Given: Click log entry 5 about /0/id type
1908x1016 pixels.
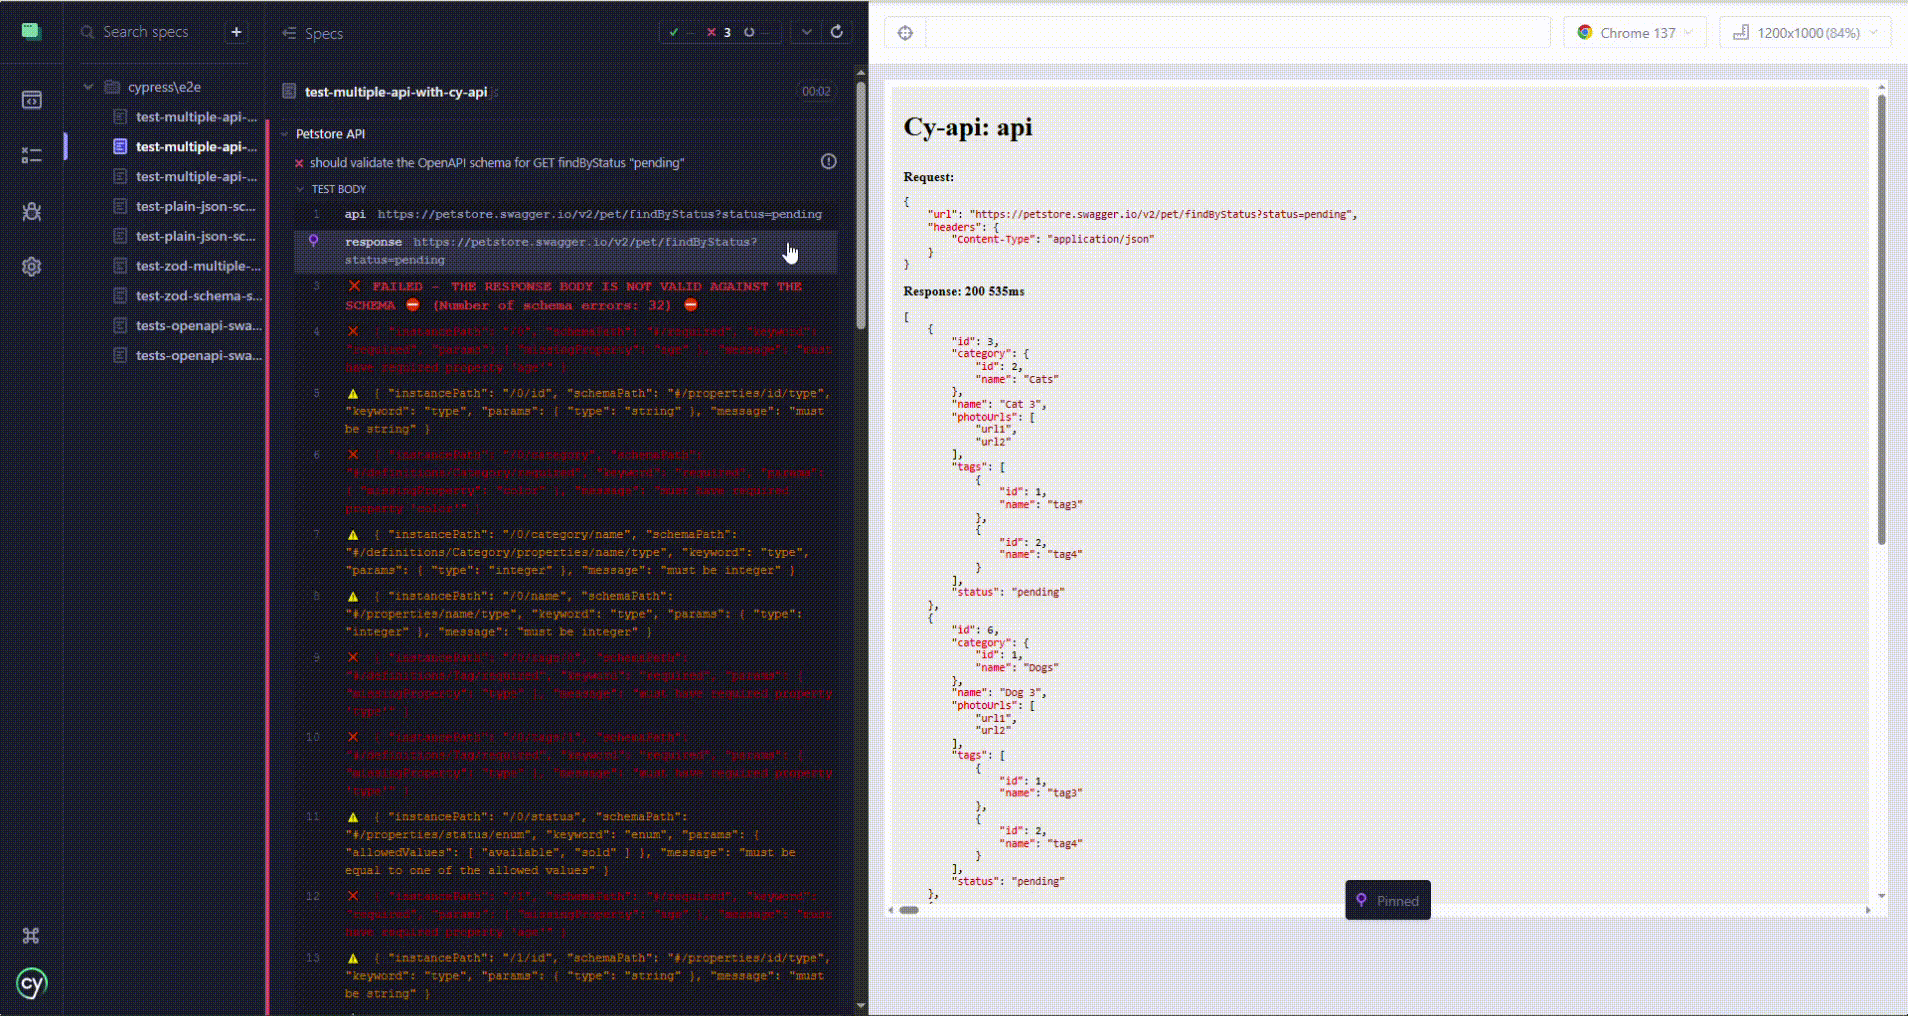Looking at the screenshot, I should [x=588, y=411].
